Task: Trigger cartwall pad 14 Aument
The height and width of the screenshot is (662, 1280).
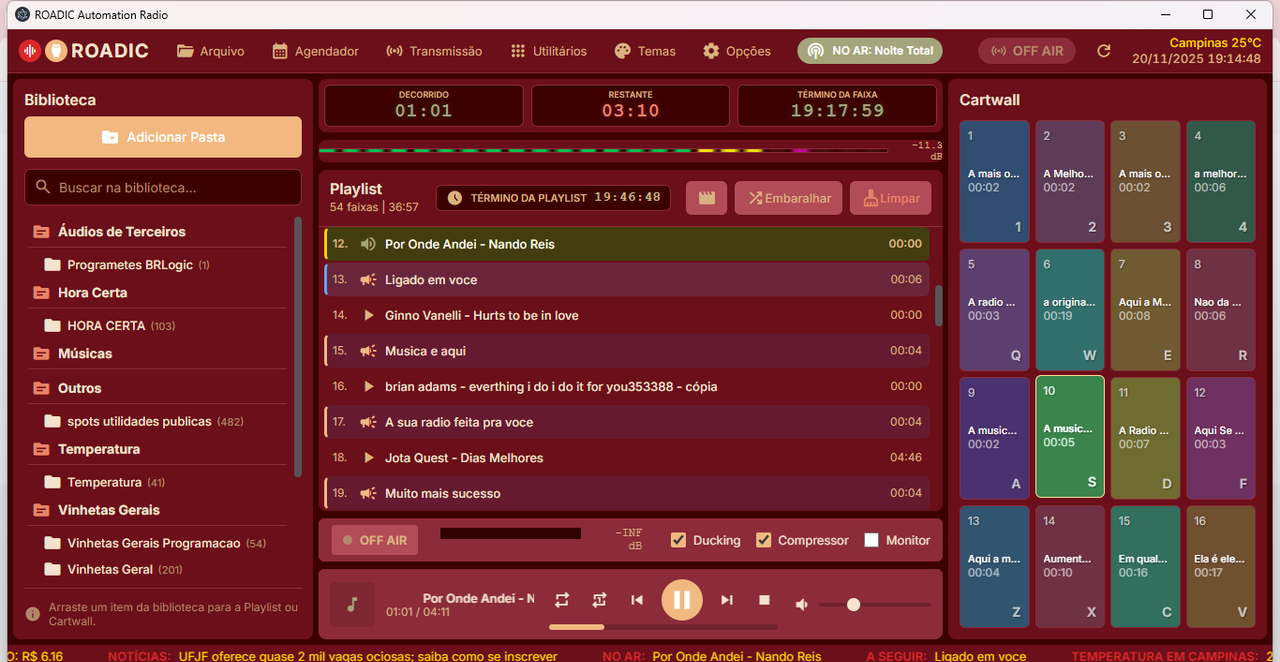Action: 1070,566
